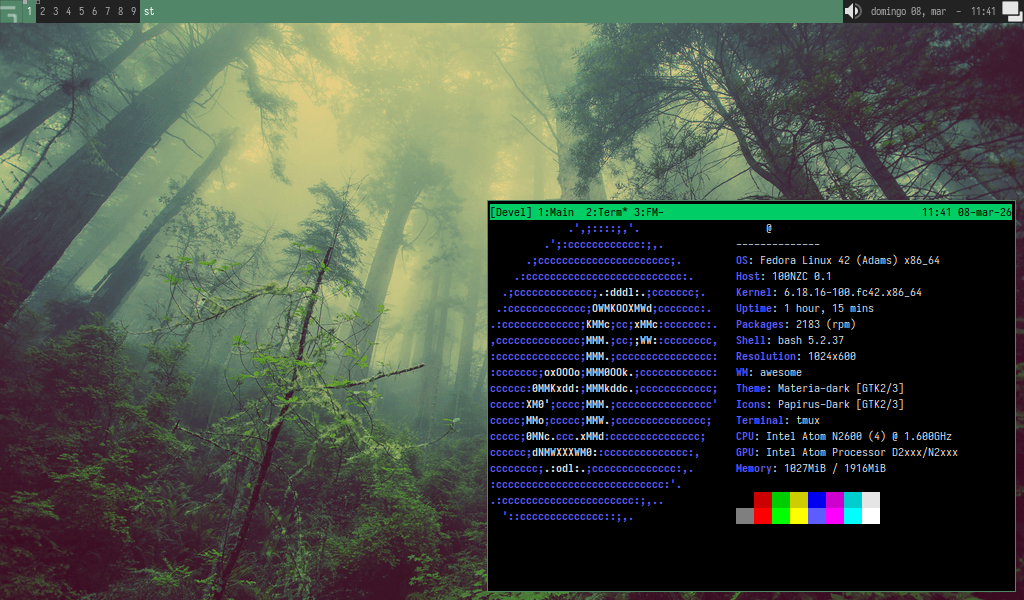Click the 'domingo 08, mar - 11:41' clock
Image resolution: width=1024 pixels, height=600 pixels.
[x=933, y=11]
